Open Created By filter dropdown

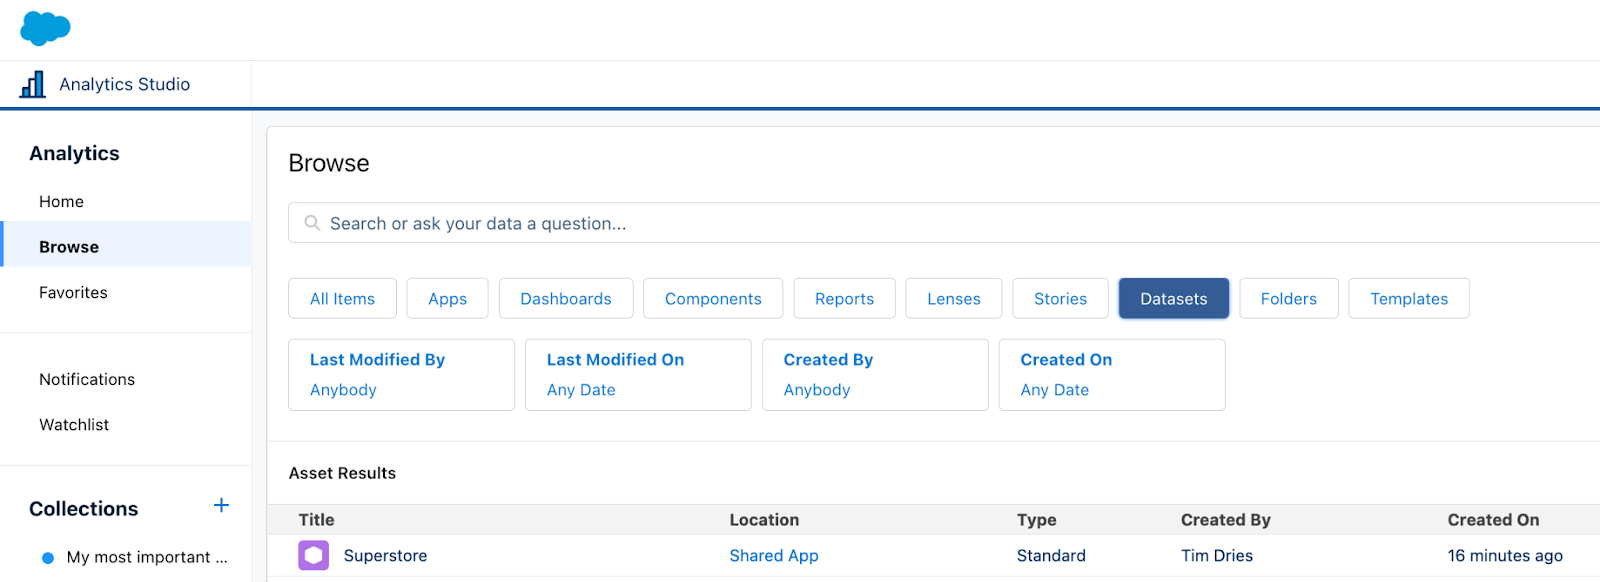tap(875, 374)
